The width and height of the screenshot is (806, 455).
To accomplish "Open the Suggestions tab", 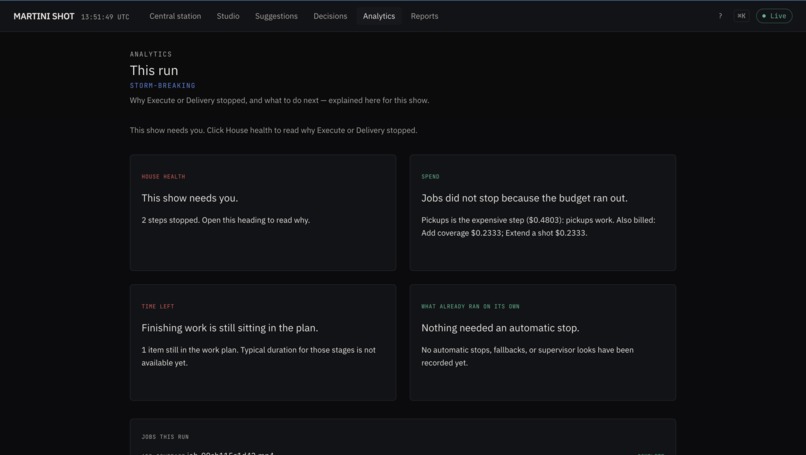I will tap(276, 16).
